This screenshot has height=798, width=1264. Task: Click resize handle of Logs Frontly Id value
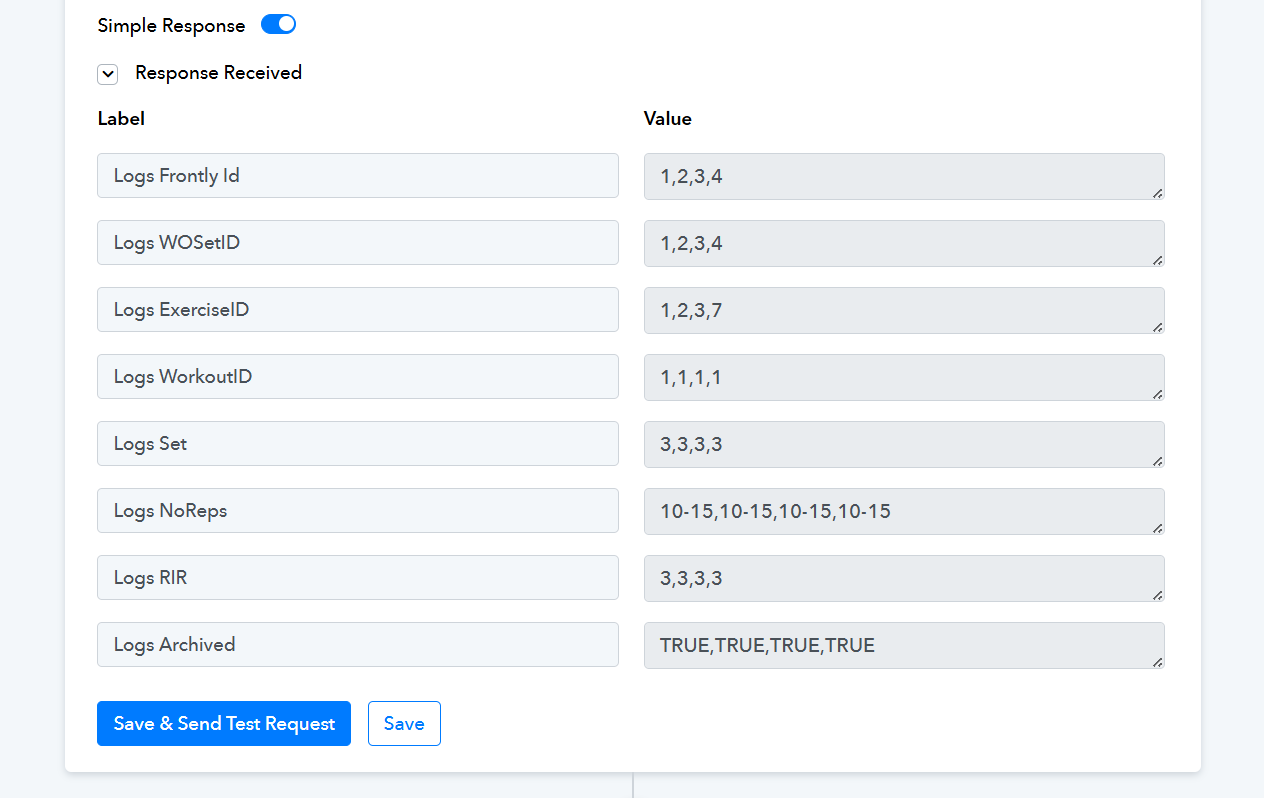click(1157, 193)
